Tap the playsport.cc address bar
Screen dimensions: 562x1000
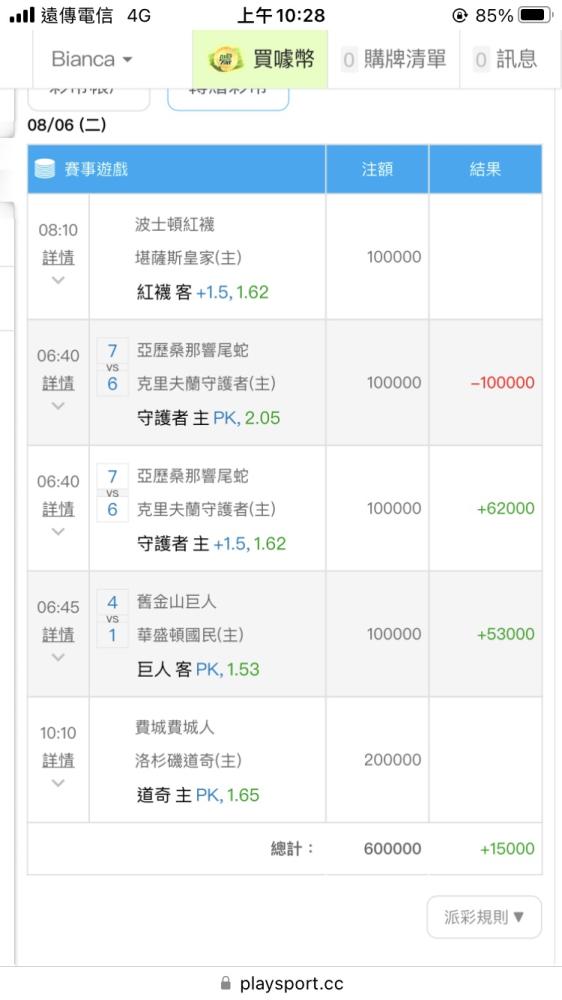[x=281, y=983]
